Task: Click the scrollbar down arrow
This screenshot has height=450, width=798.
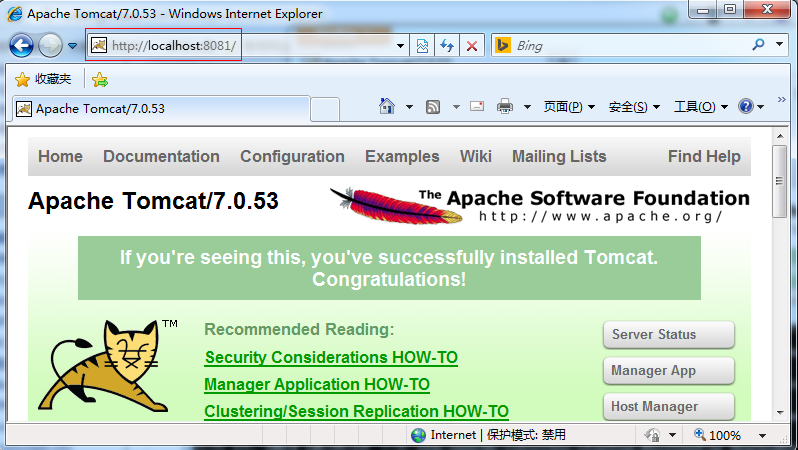Action: point(780,413)
